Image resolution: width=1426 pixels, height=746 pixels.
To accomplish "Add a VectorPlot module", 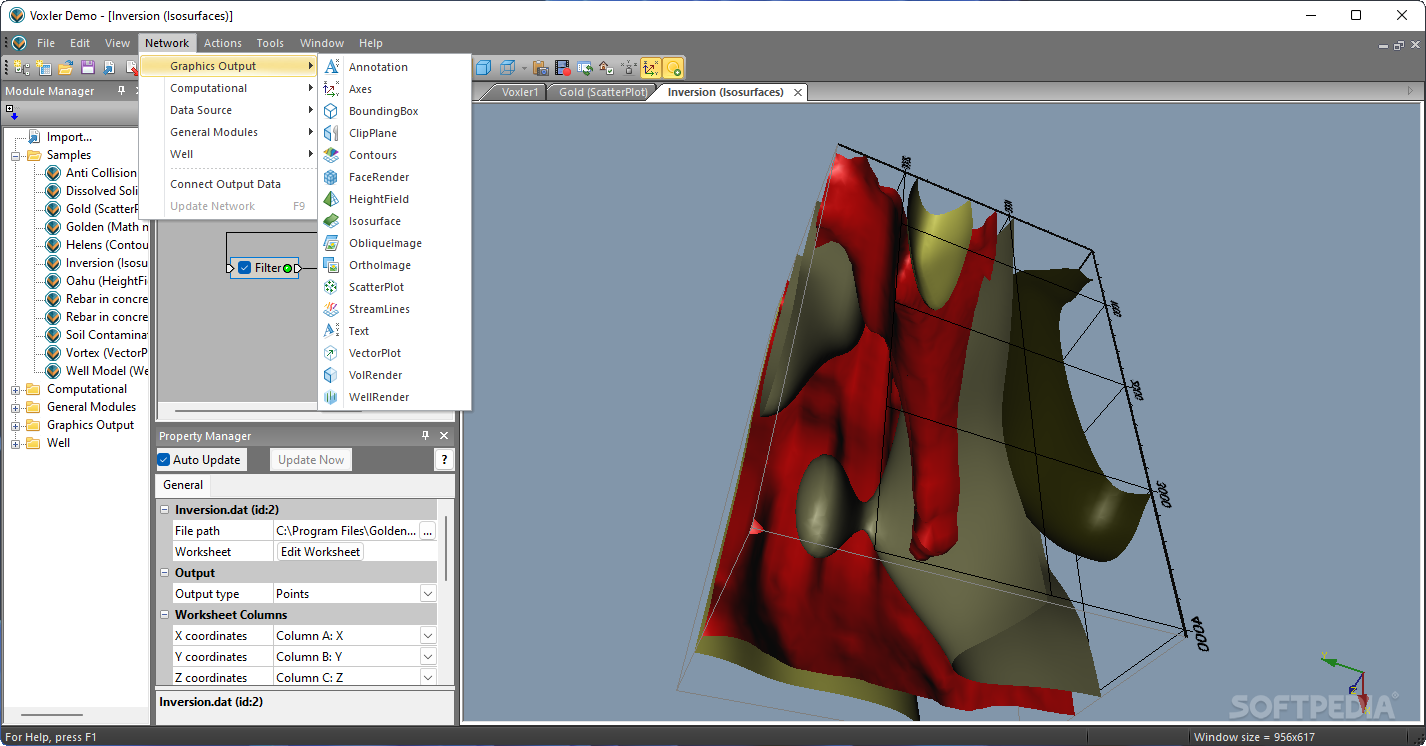I will pos(394,353).
